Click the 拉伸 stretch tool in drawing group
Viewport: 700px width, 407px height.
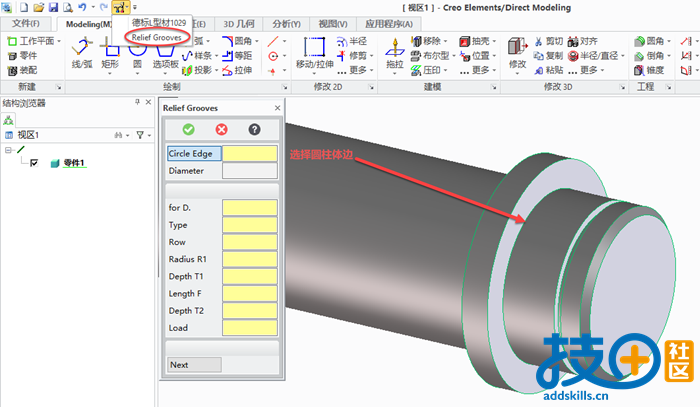[238, 70]
